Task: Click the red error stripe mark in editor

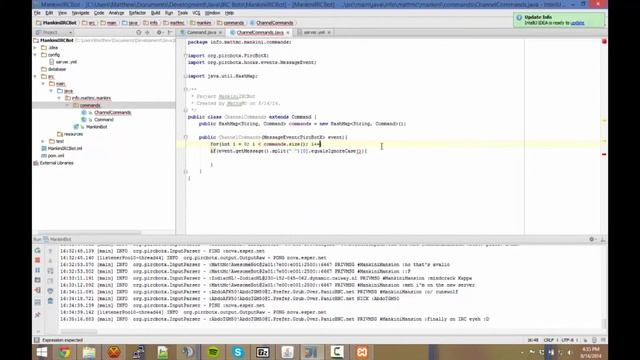Action: click(604, 154)
